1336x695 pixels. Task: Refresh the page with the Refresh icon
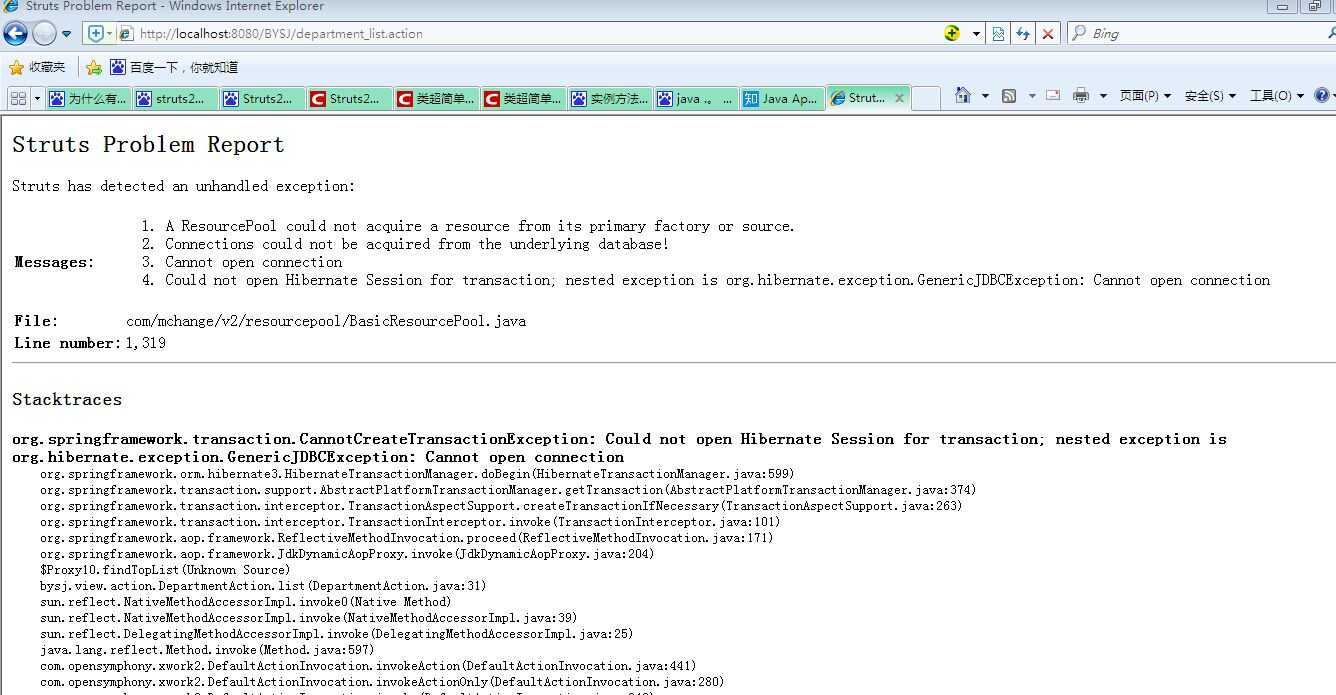point(1023,33)
